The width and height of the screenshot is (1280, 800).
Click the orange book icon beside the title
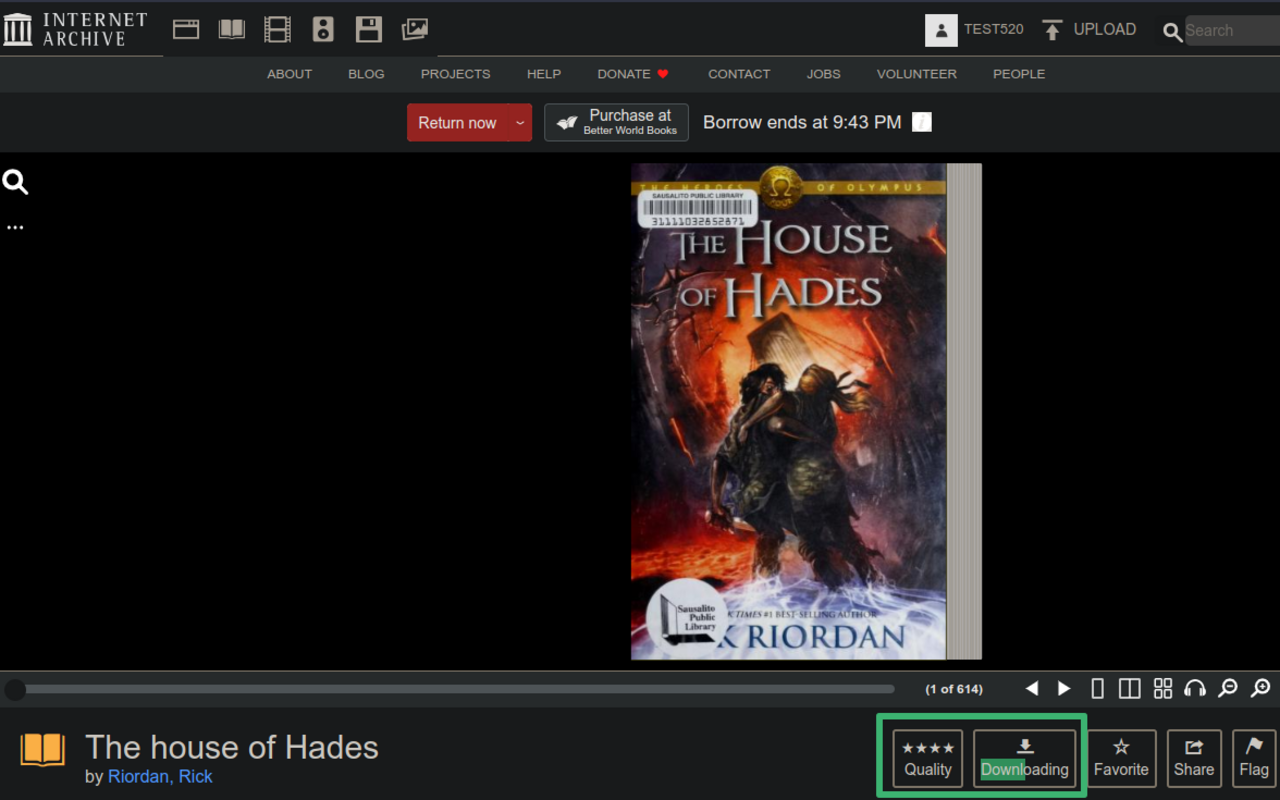click(43, 750)
